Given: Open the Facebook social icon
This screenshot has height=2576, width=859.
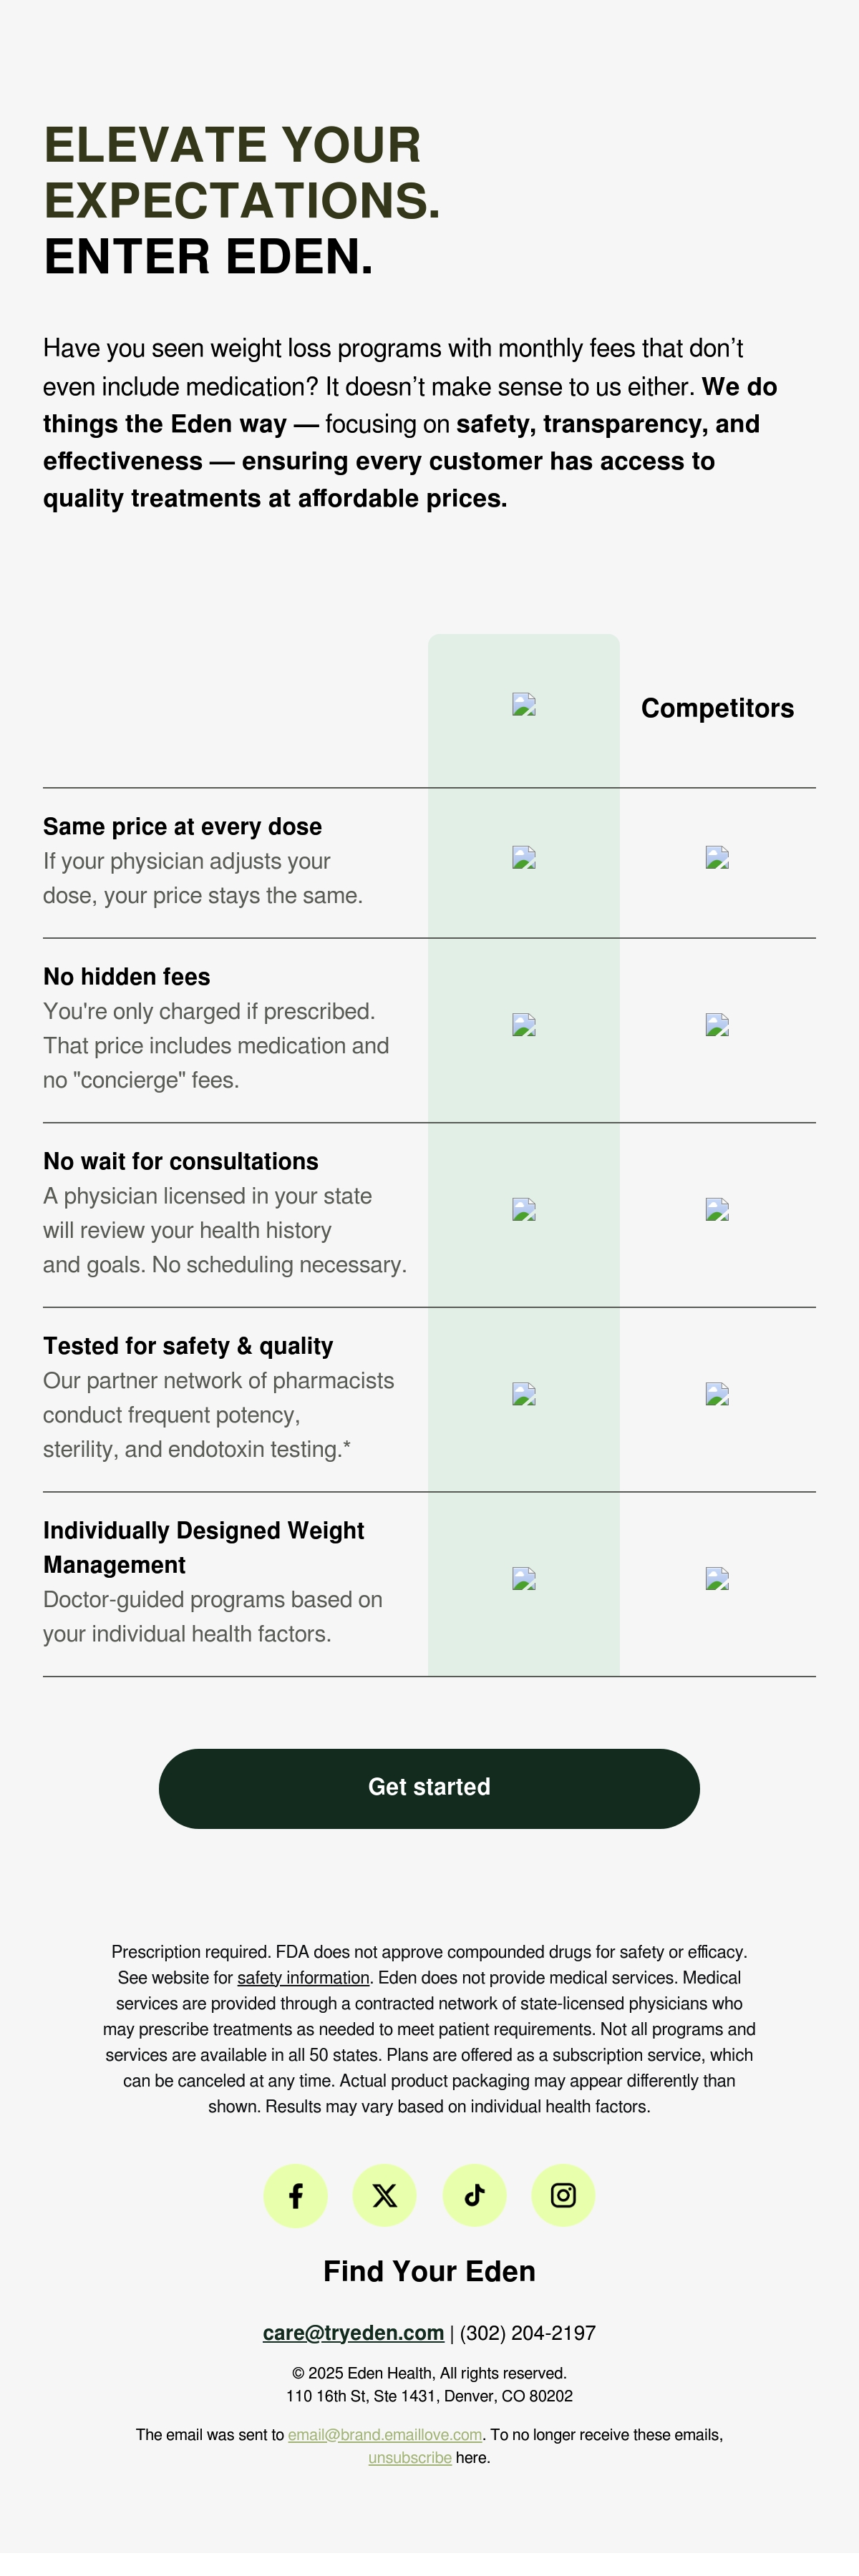Looking at the screenshot, I should coord(295,2195).
